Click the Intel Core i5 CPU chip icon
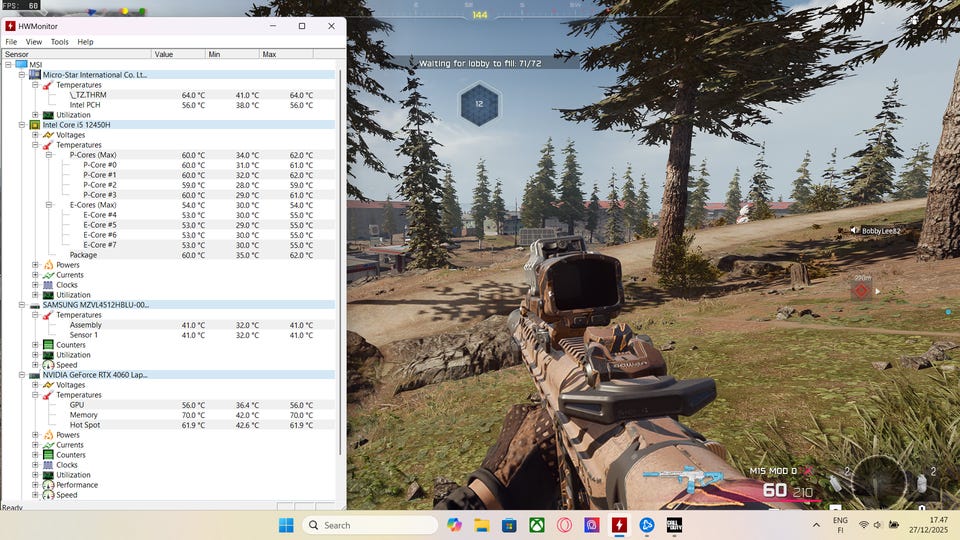 [35, 125]
